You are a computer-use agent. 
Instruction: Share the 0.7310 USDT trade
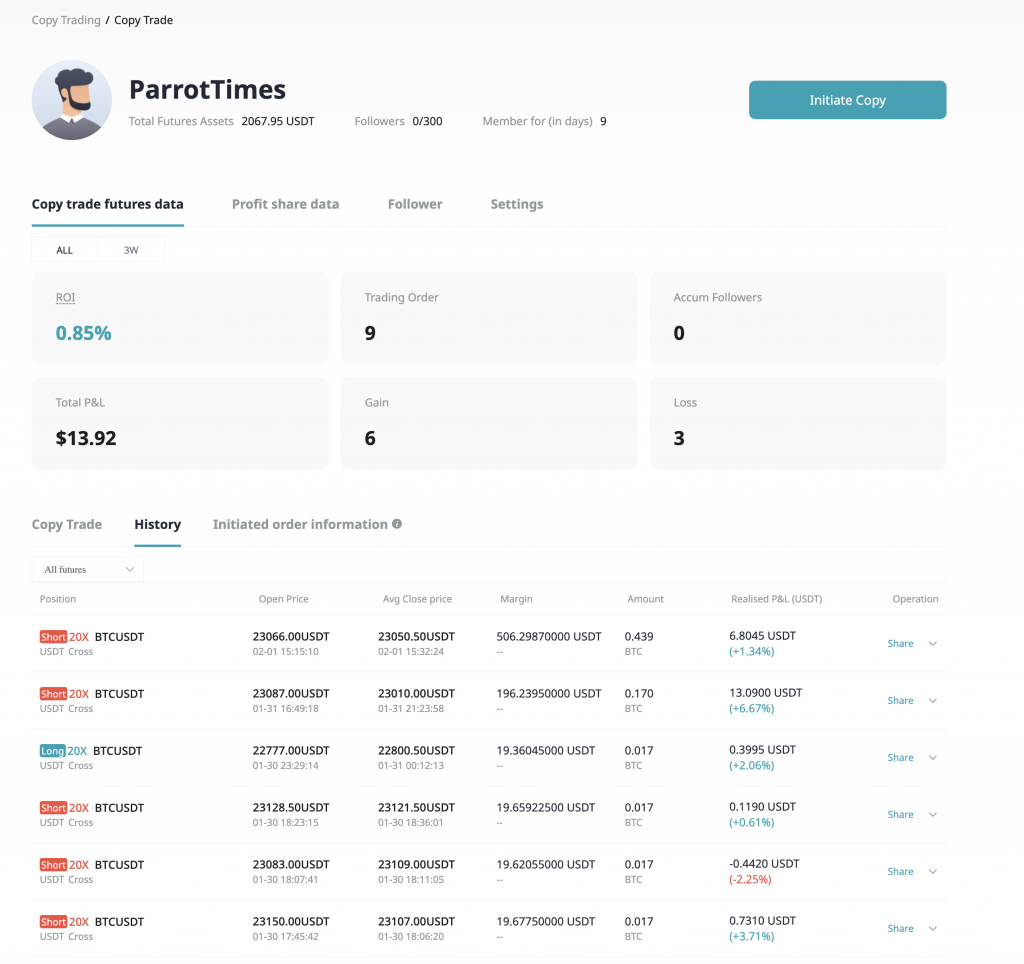point(900,928)
